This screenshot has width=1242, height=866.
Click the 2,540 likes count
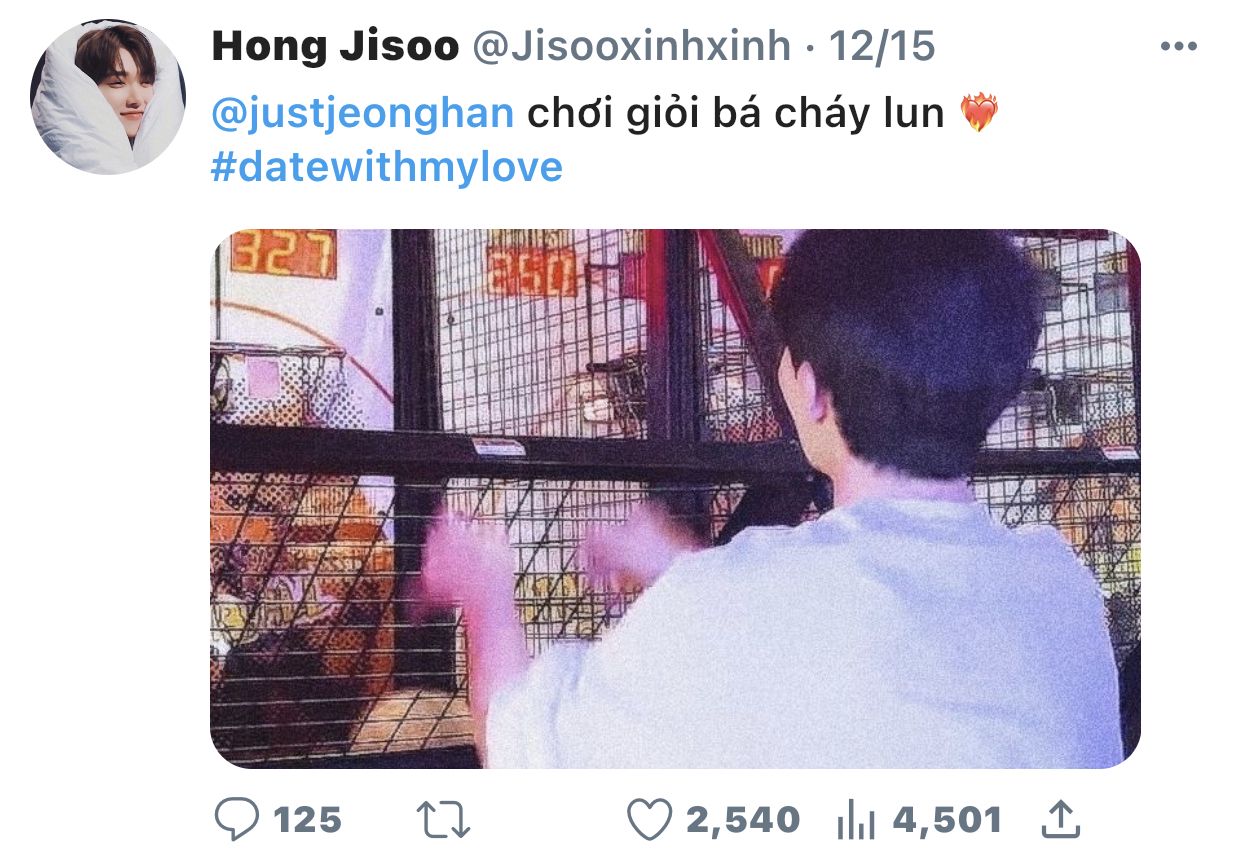pyautogui.click(x=743, y=822)
